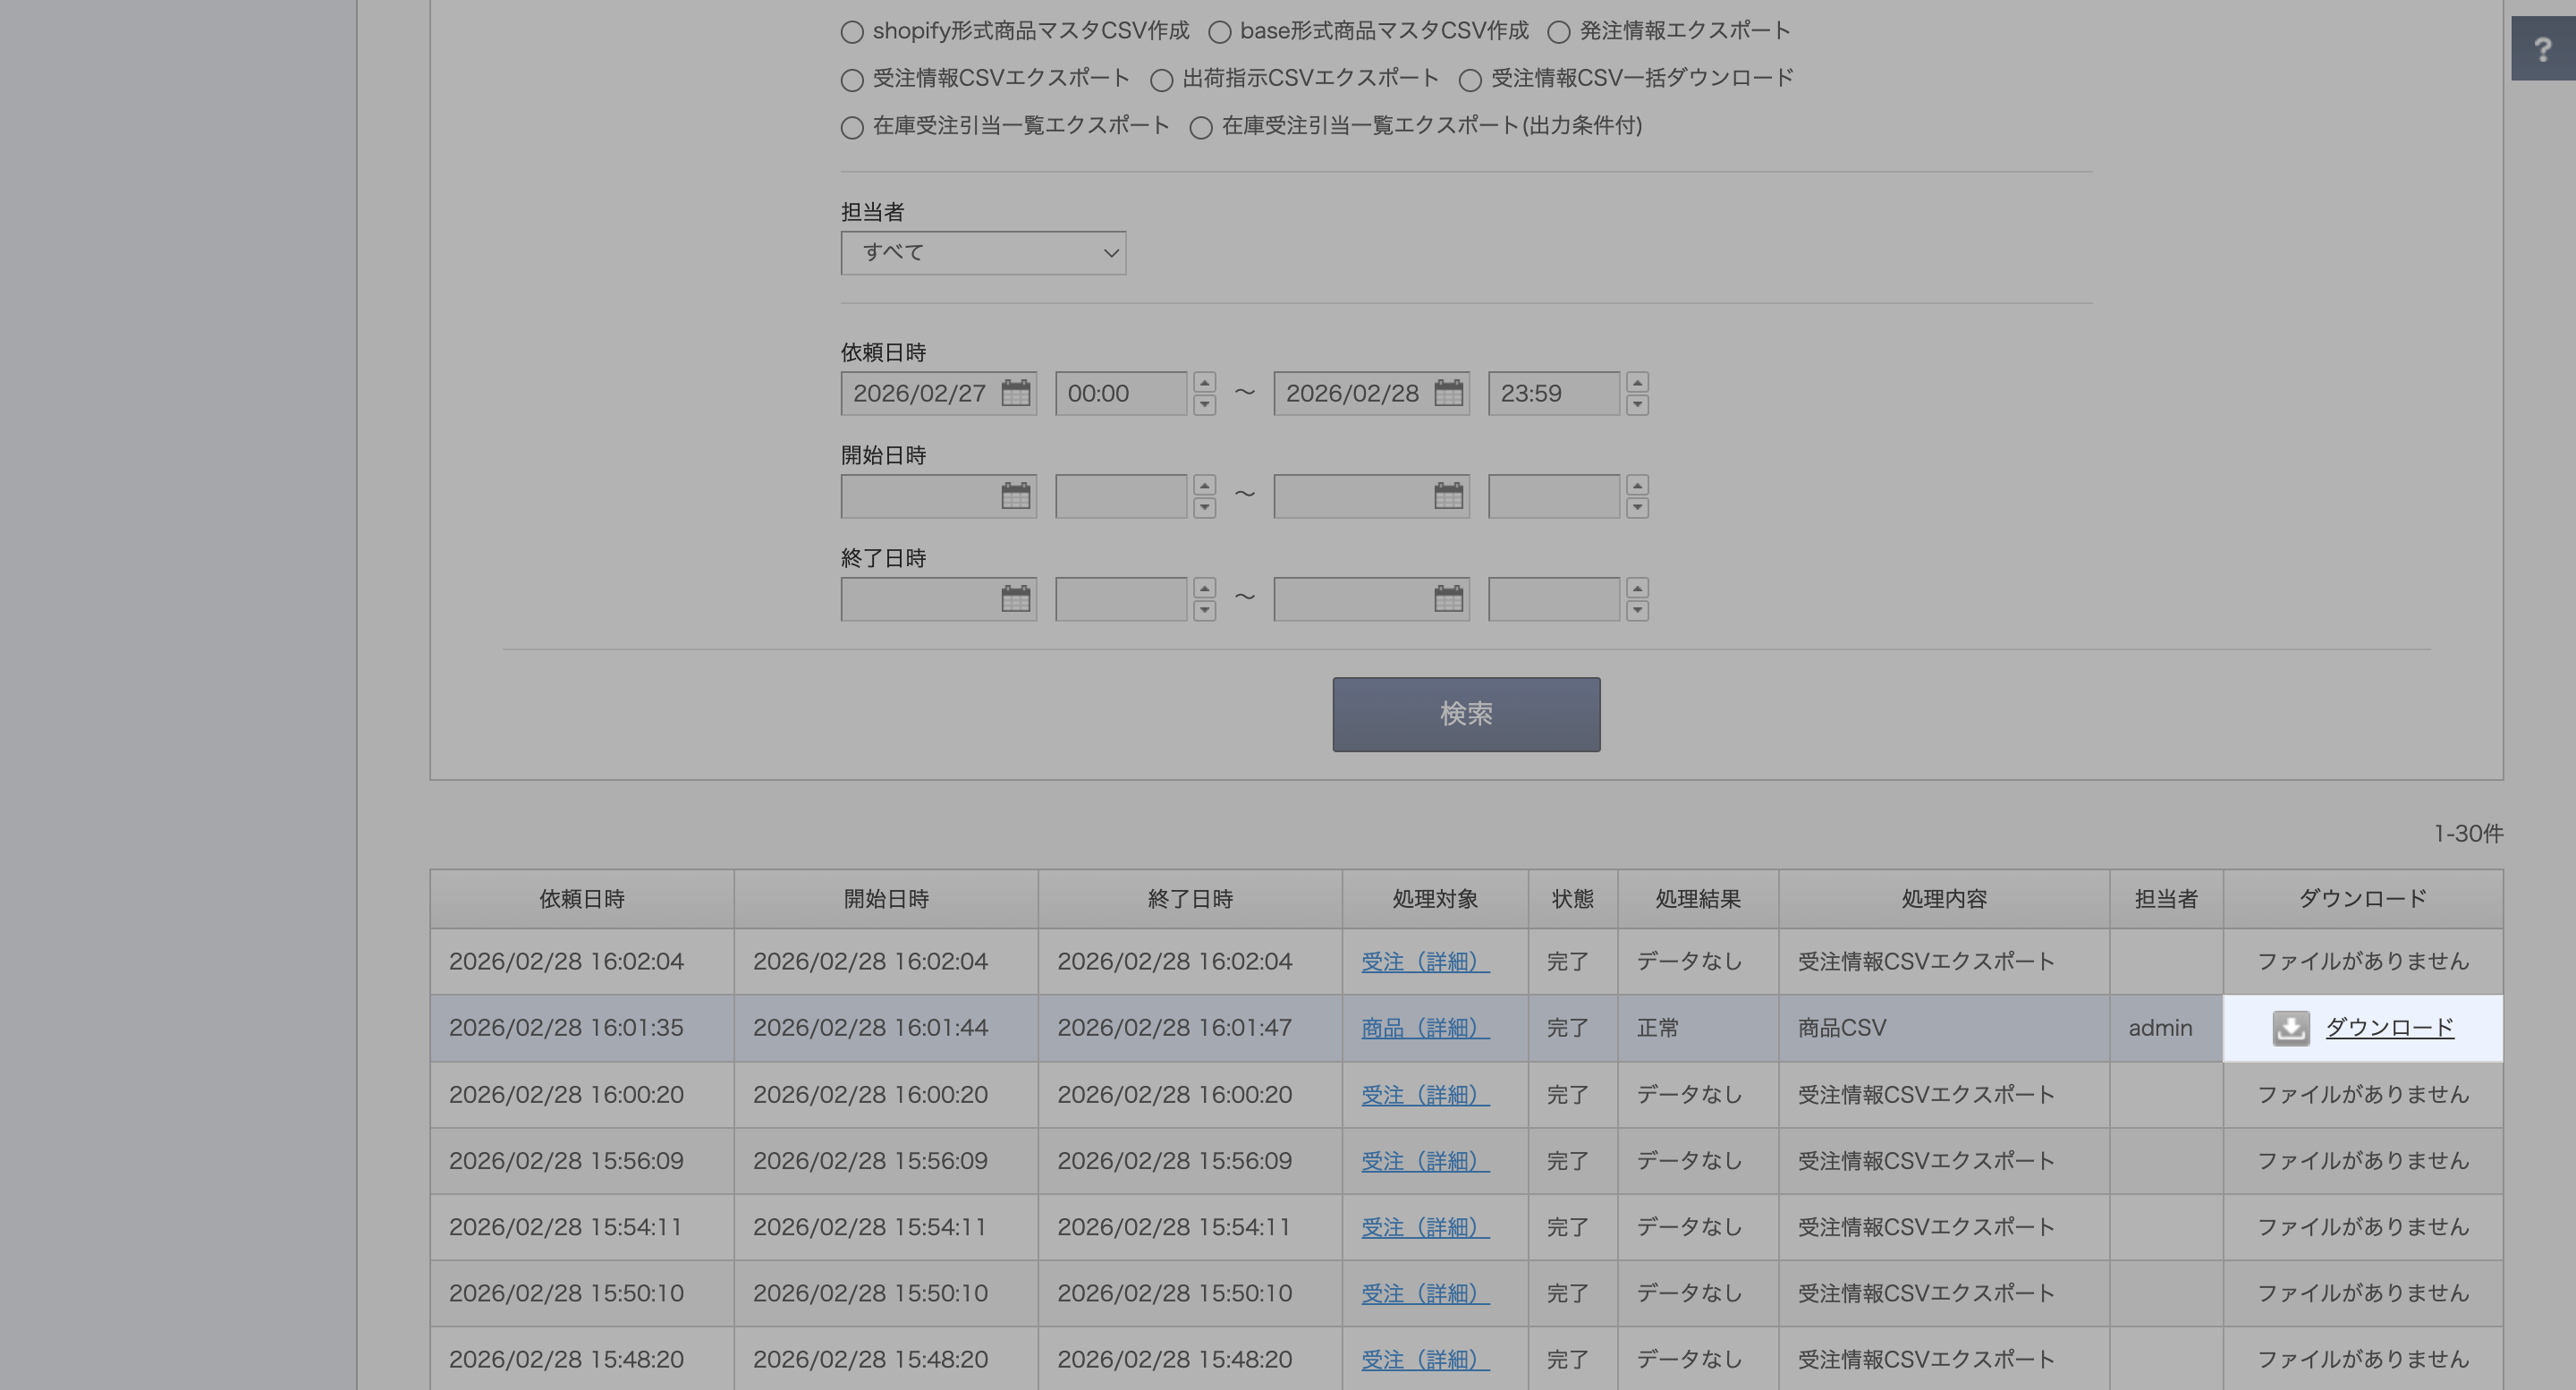
Task: Decrease 依頼日時 end time 23:59 with down arrow
Action: point(1637,405)
